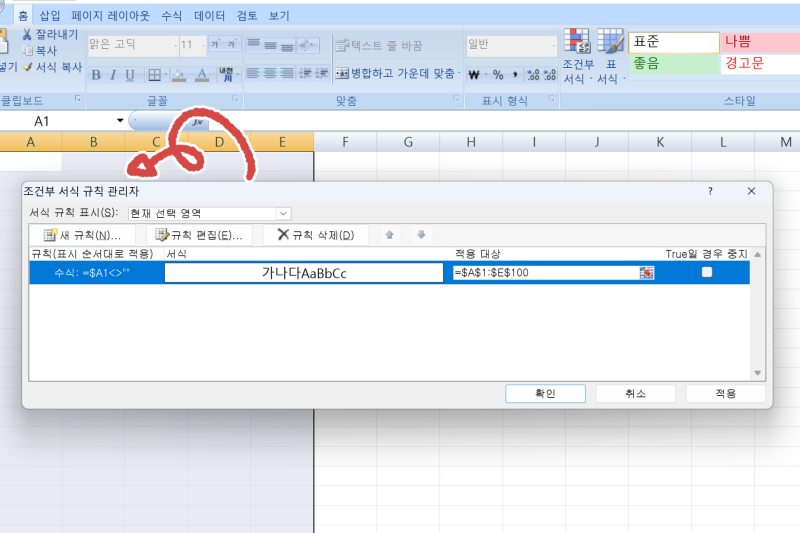Click the dialog help question mark

(x=710, y=191)
